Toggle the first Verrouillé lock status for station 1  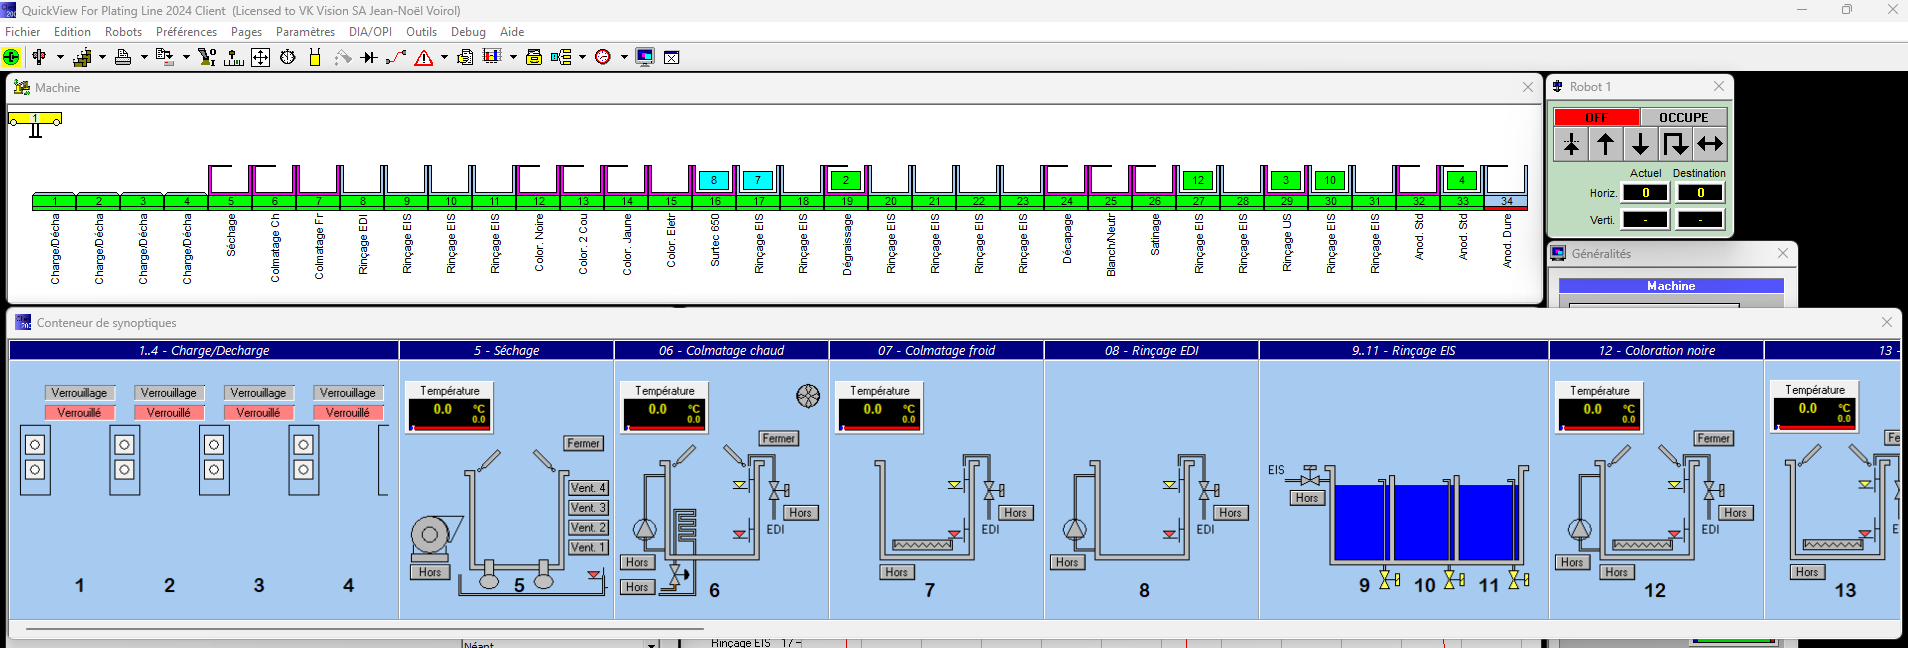(x=79, y=413)
